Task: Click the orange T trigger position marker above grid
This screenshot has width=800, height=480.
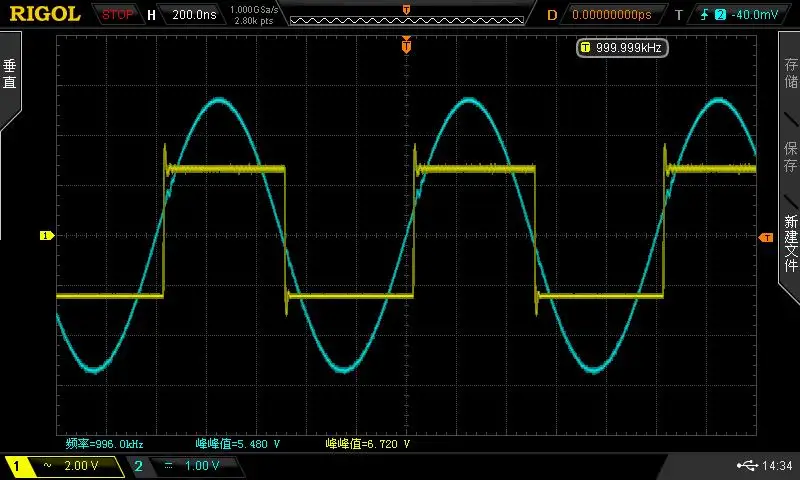Action: (x=406, y=45)
